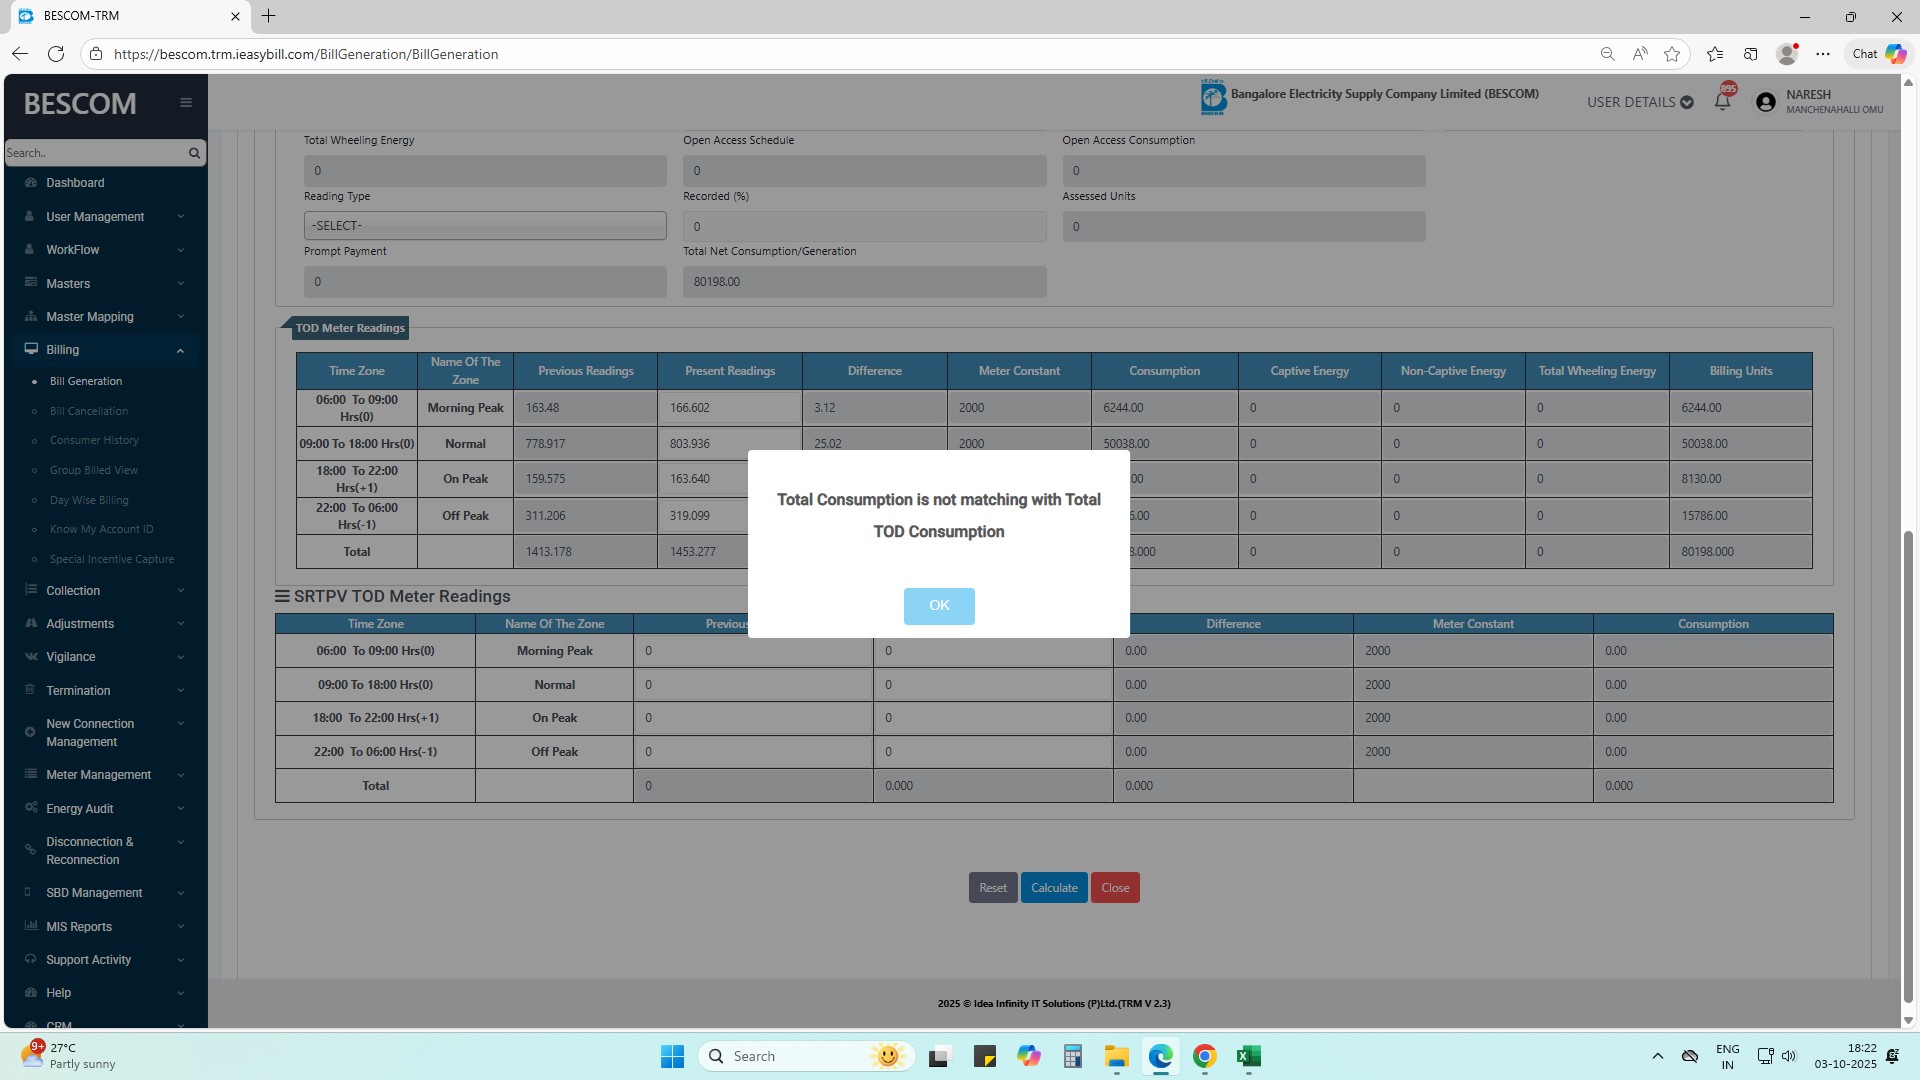The height and width of the screenshot is (1080, 1920).
Task: Expand USER DETAILS dropdown
Action: coord(1639,102)
